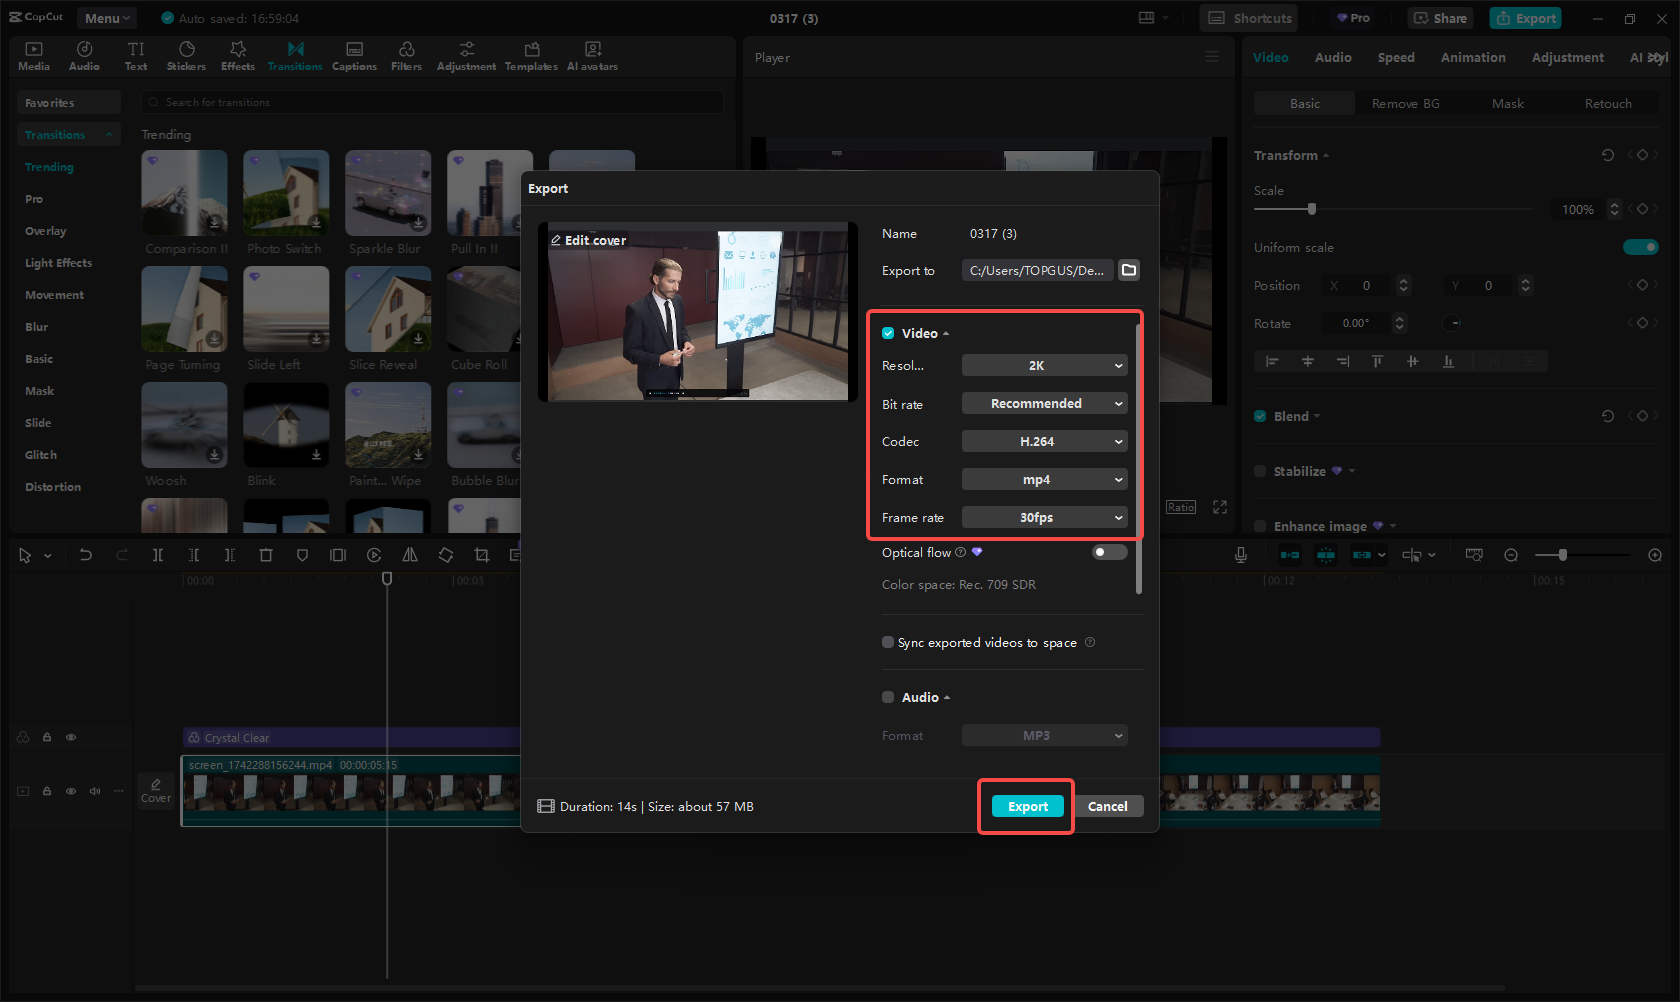Viewport: 1680px width, 1002px height.
Task: Enable the Audio export checkbox
Action: pos(888,697)
